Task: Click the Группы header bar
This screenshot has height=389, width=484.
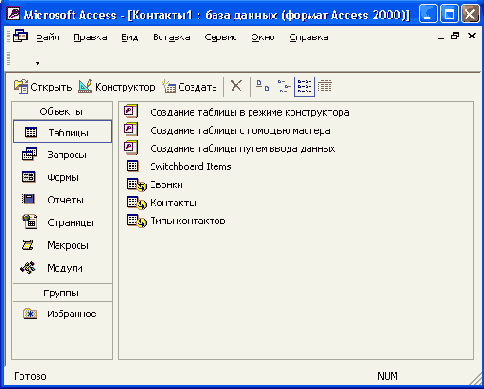Action: [62, 293]
